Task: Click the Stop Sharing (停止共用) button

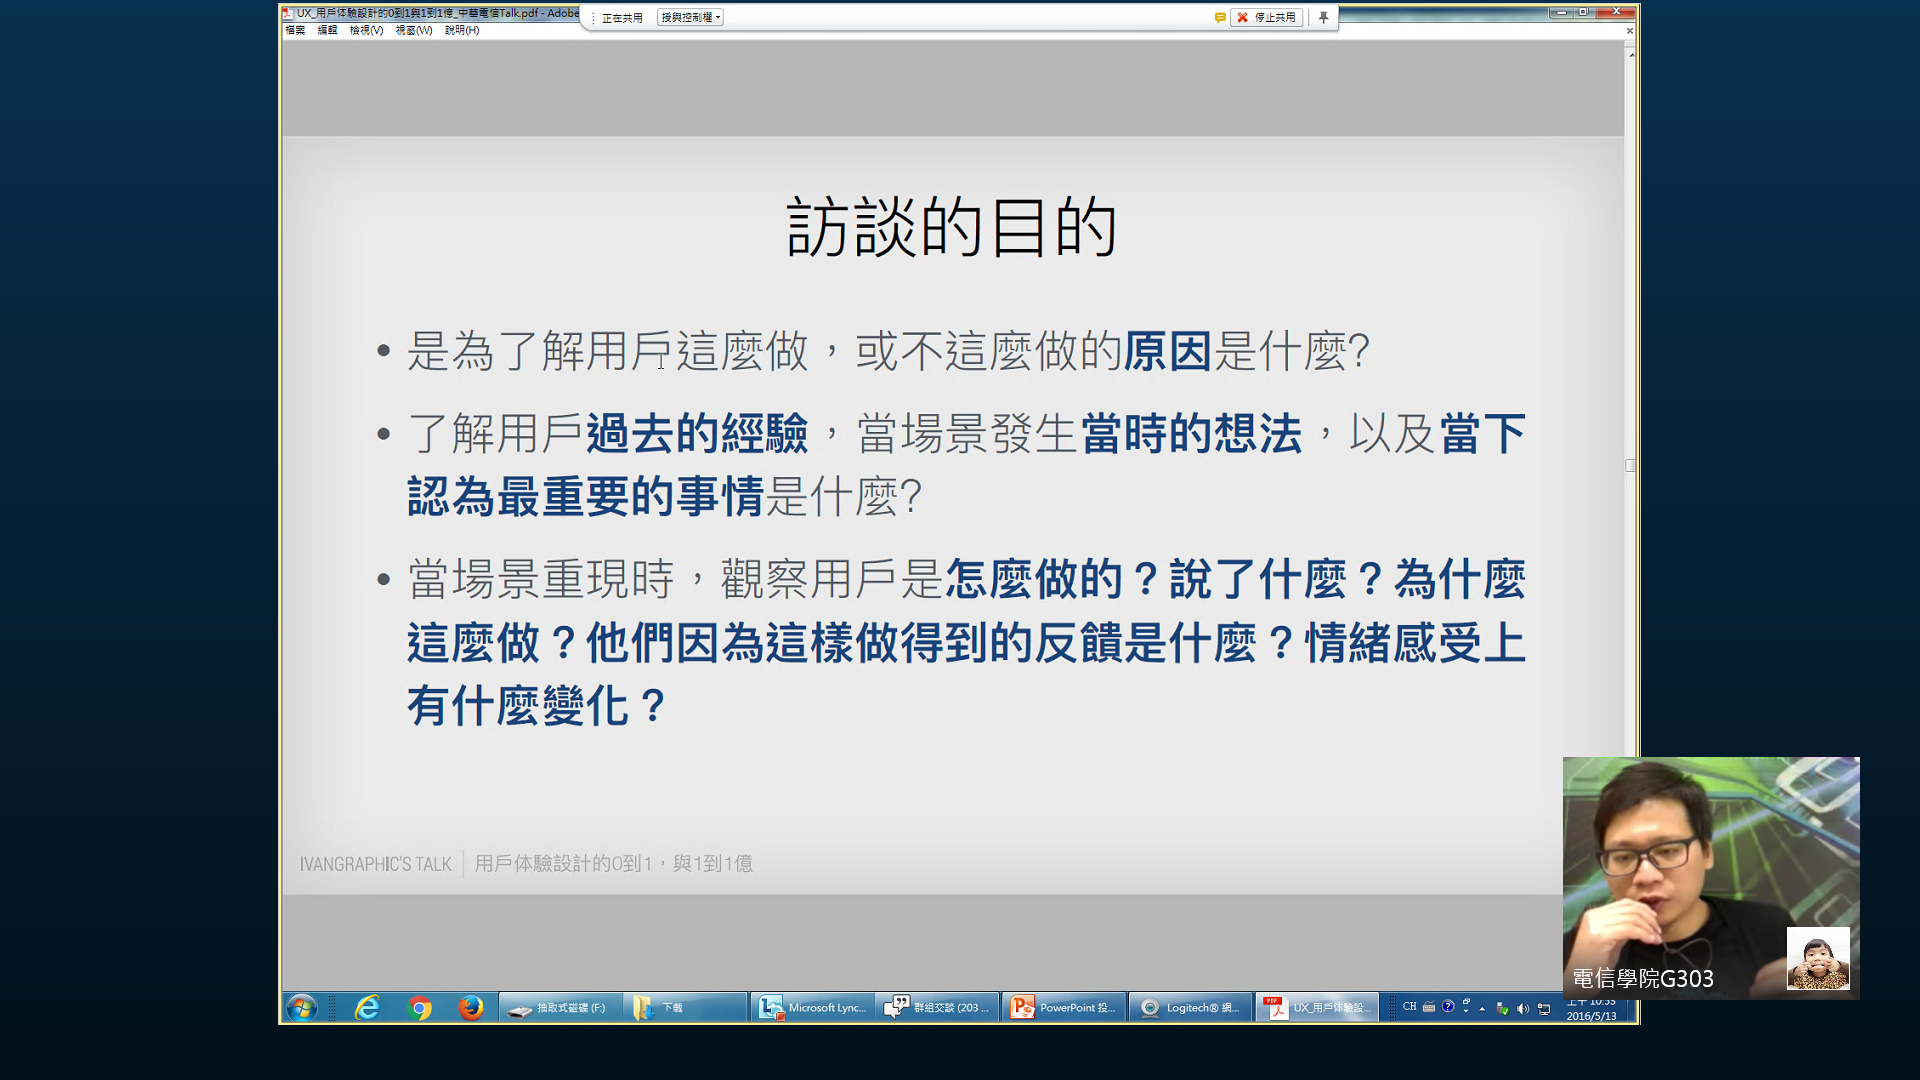Action: click(x=1266, y=17)
